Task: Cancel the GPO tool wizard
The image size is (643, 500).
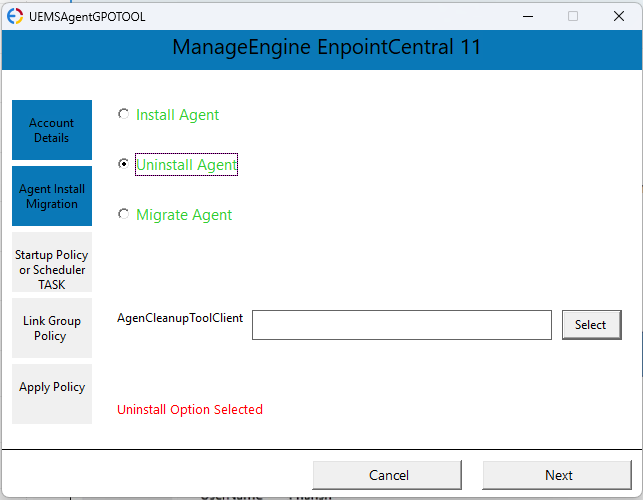Action: tap(387, 475)
